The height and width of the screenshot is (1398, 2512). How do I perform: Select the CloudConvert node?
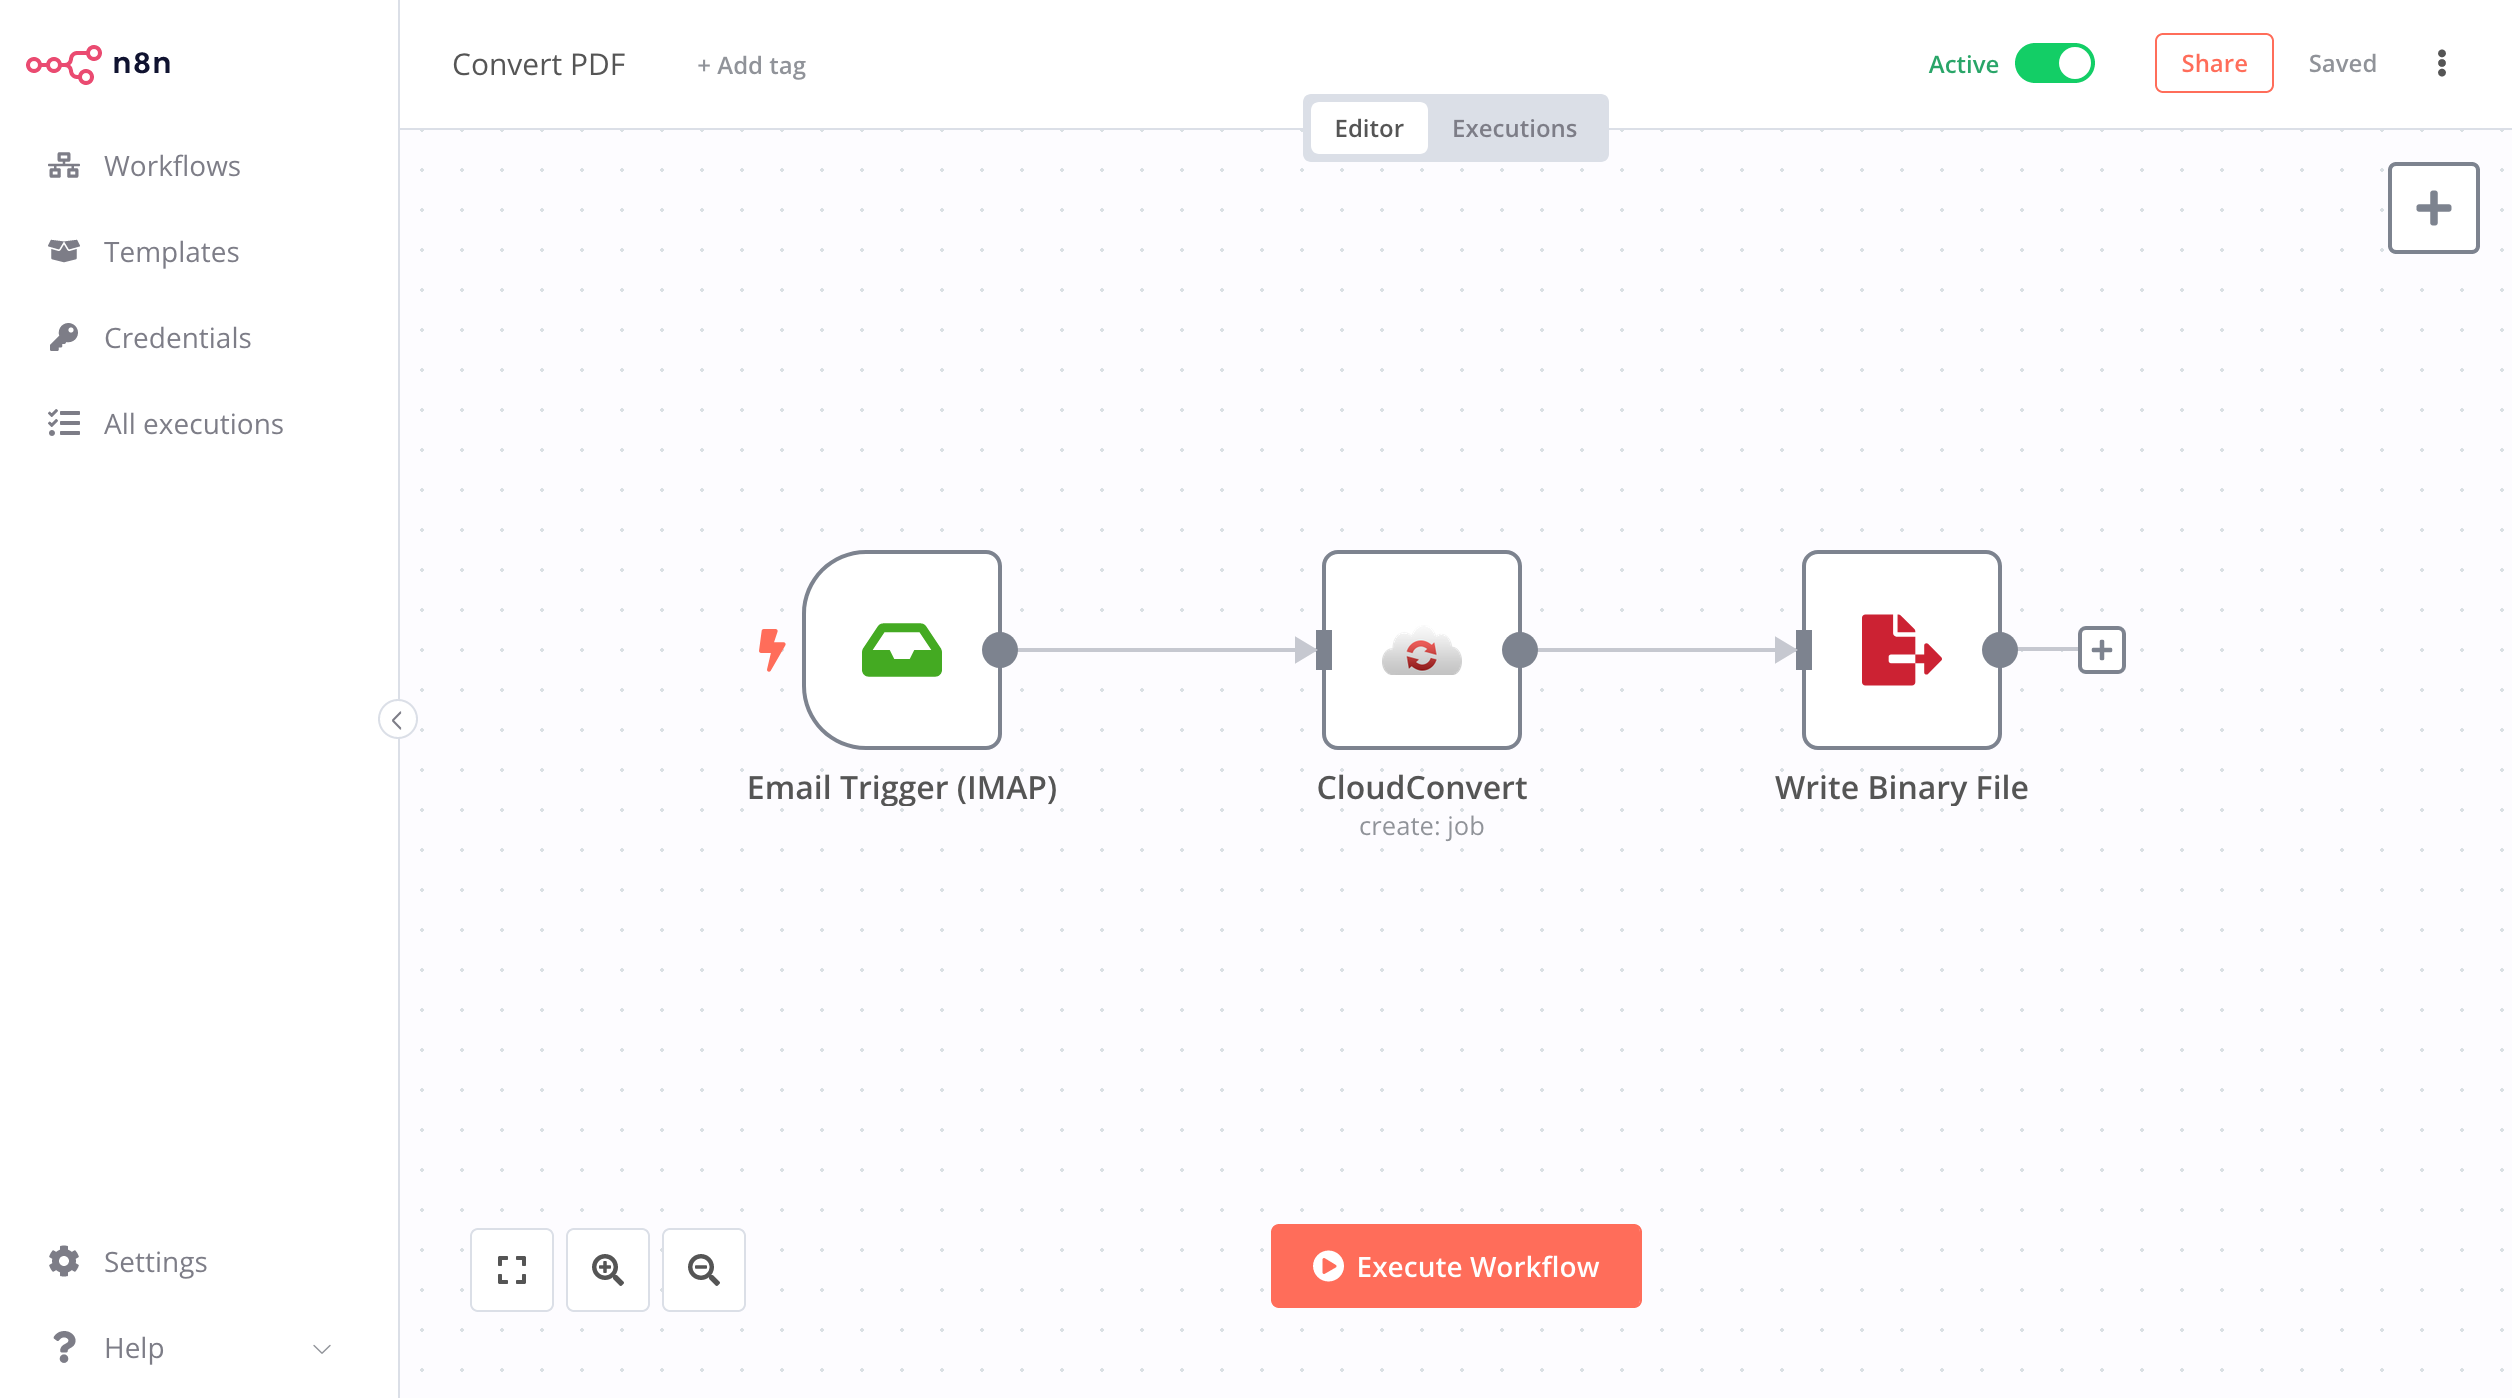tap(1421, 650)
